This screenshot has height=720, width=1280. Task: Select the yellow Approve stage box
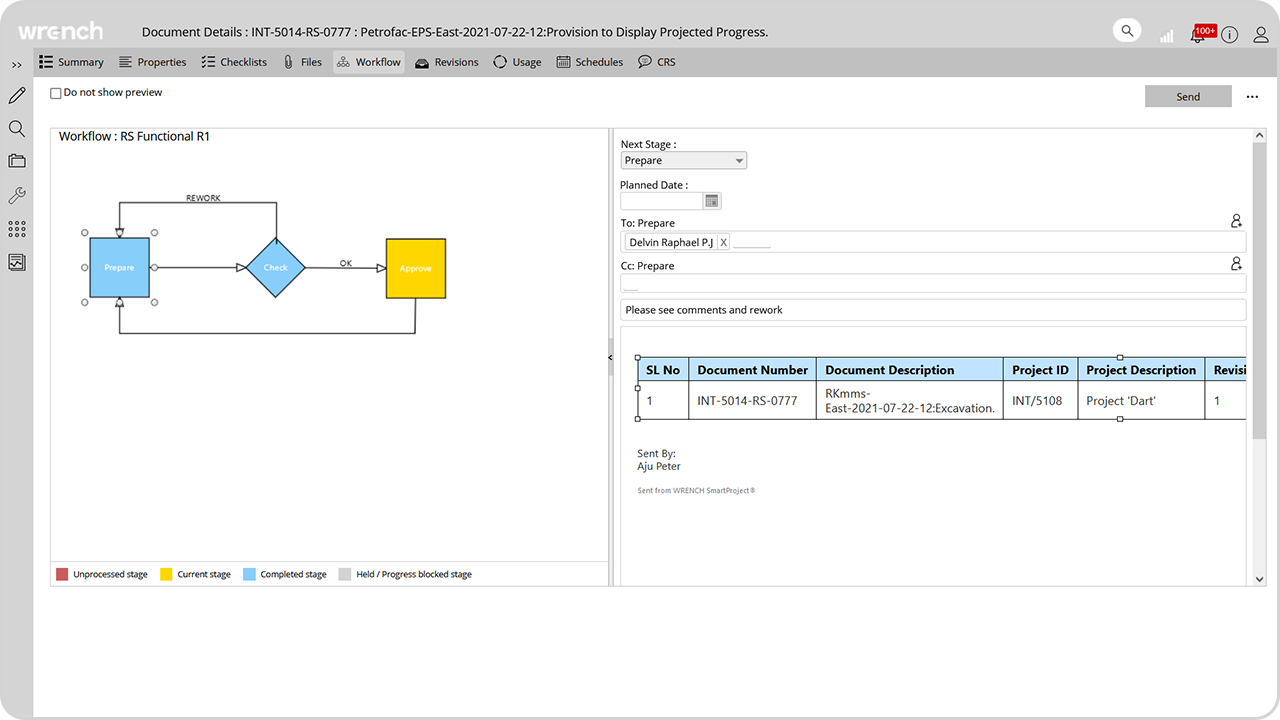pyautogui.click(x=416, y=268)
